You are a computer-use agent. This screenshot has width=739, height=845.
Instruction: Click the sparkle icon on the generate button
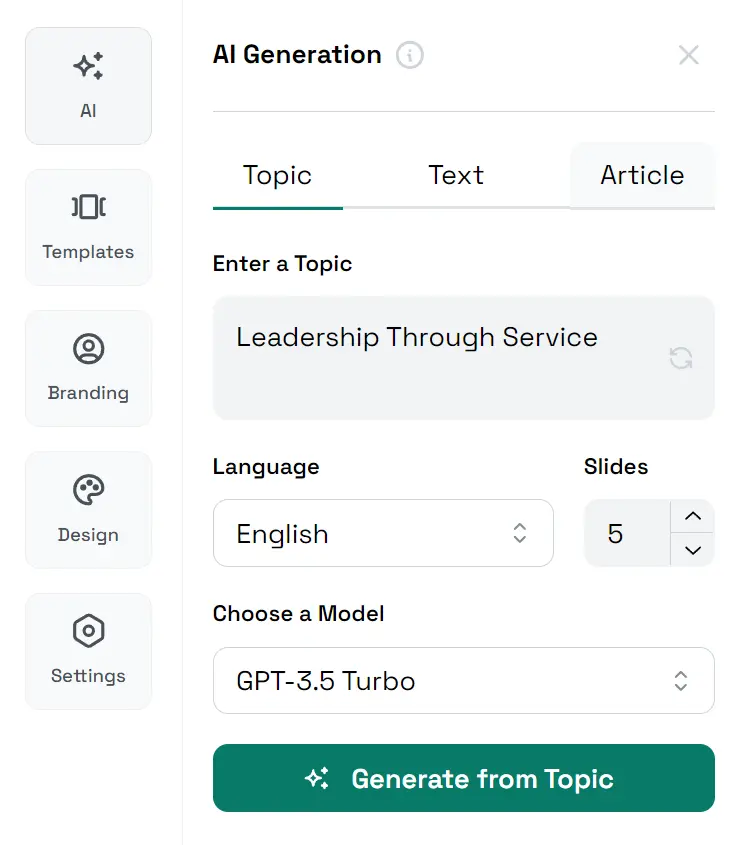coord(318,777)
